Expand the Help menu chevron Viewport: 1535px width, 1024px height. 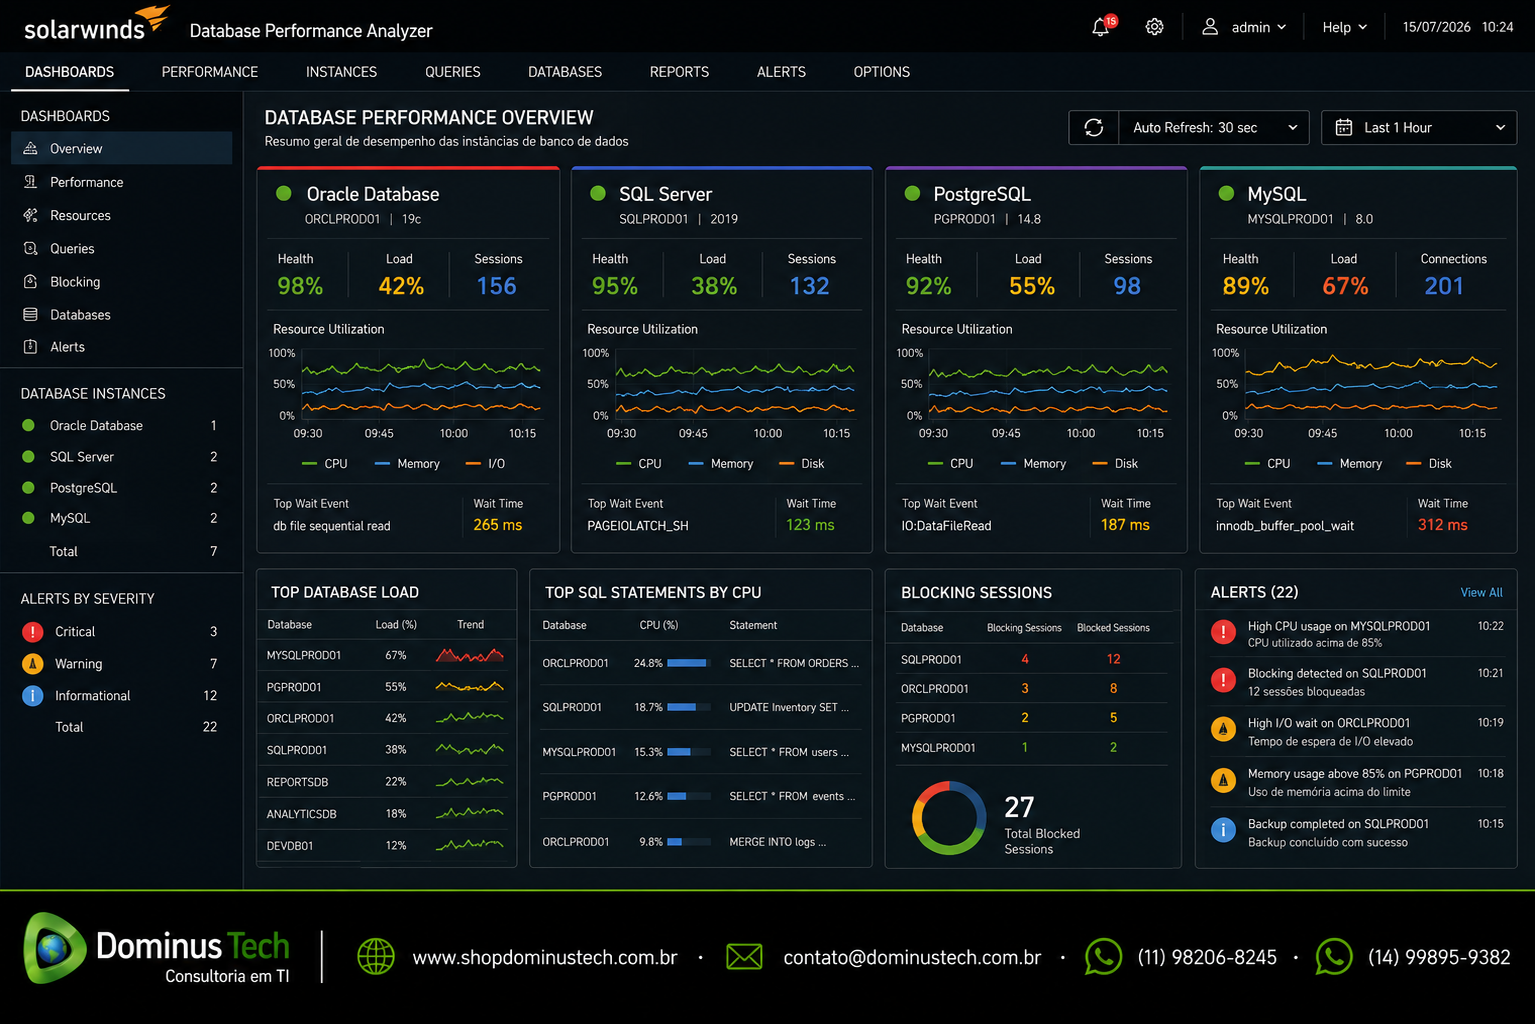point(1362,27)
